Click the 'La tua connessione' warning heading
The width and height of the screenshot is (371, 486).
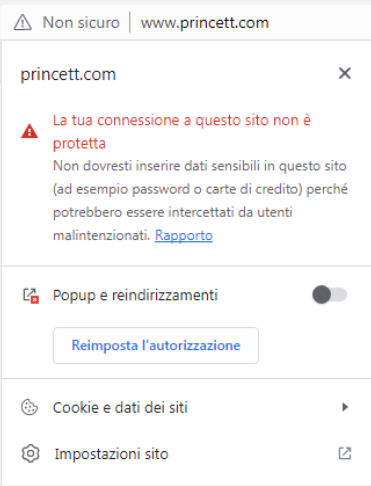182,132
